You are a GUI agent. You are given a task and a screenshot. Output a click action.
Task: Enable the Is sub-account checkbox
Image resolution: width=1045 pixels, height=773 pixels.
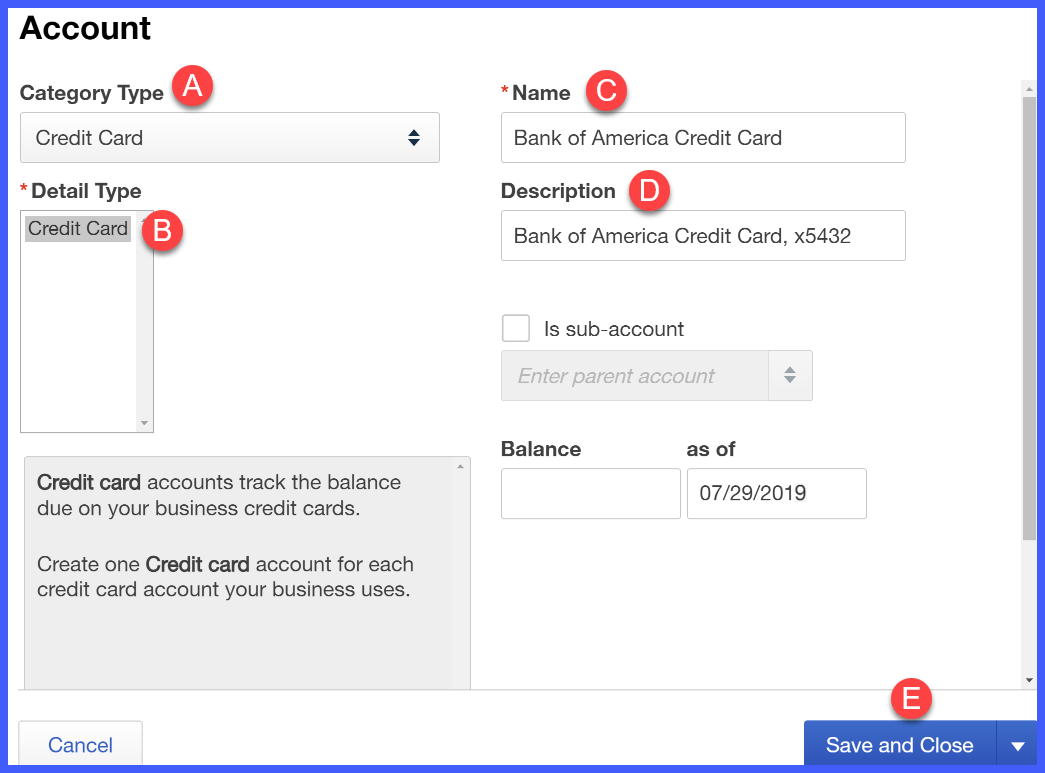point(516,329)
